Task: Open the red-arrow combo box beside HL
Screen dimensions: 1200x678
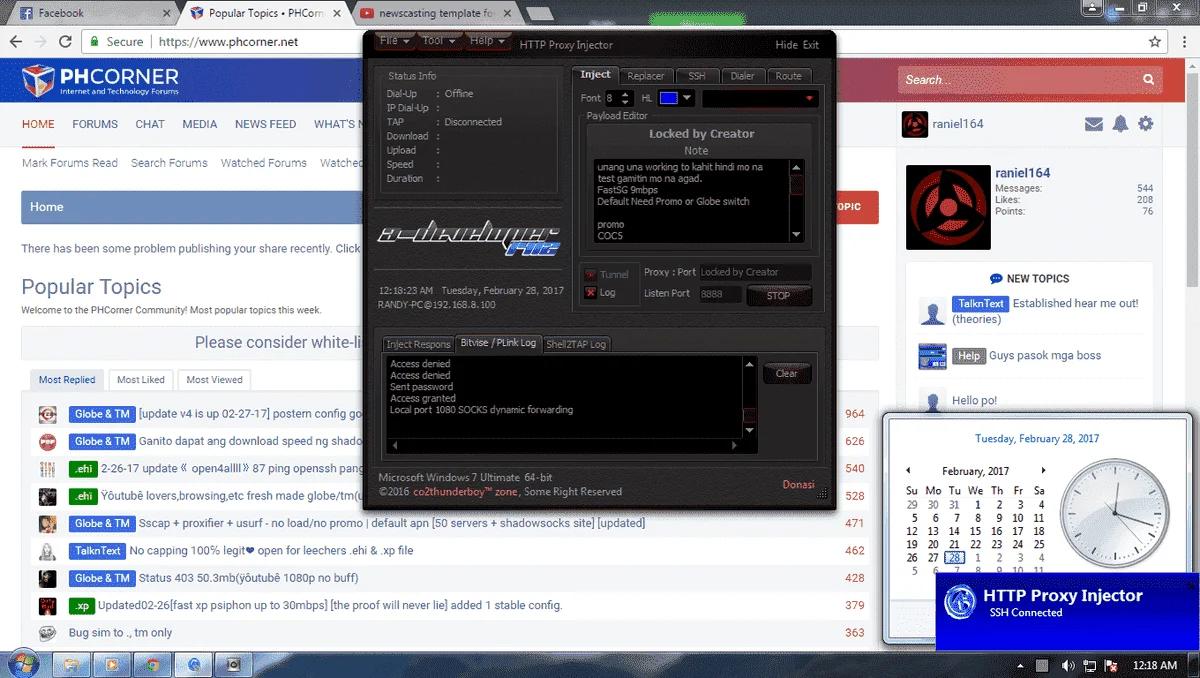Action: (760, 98)
